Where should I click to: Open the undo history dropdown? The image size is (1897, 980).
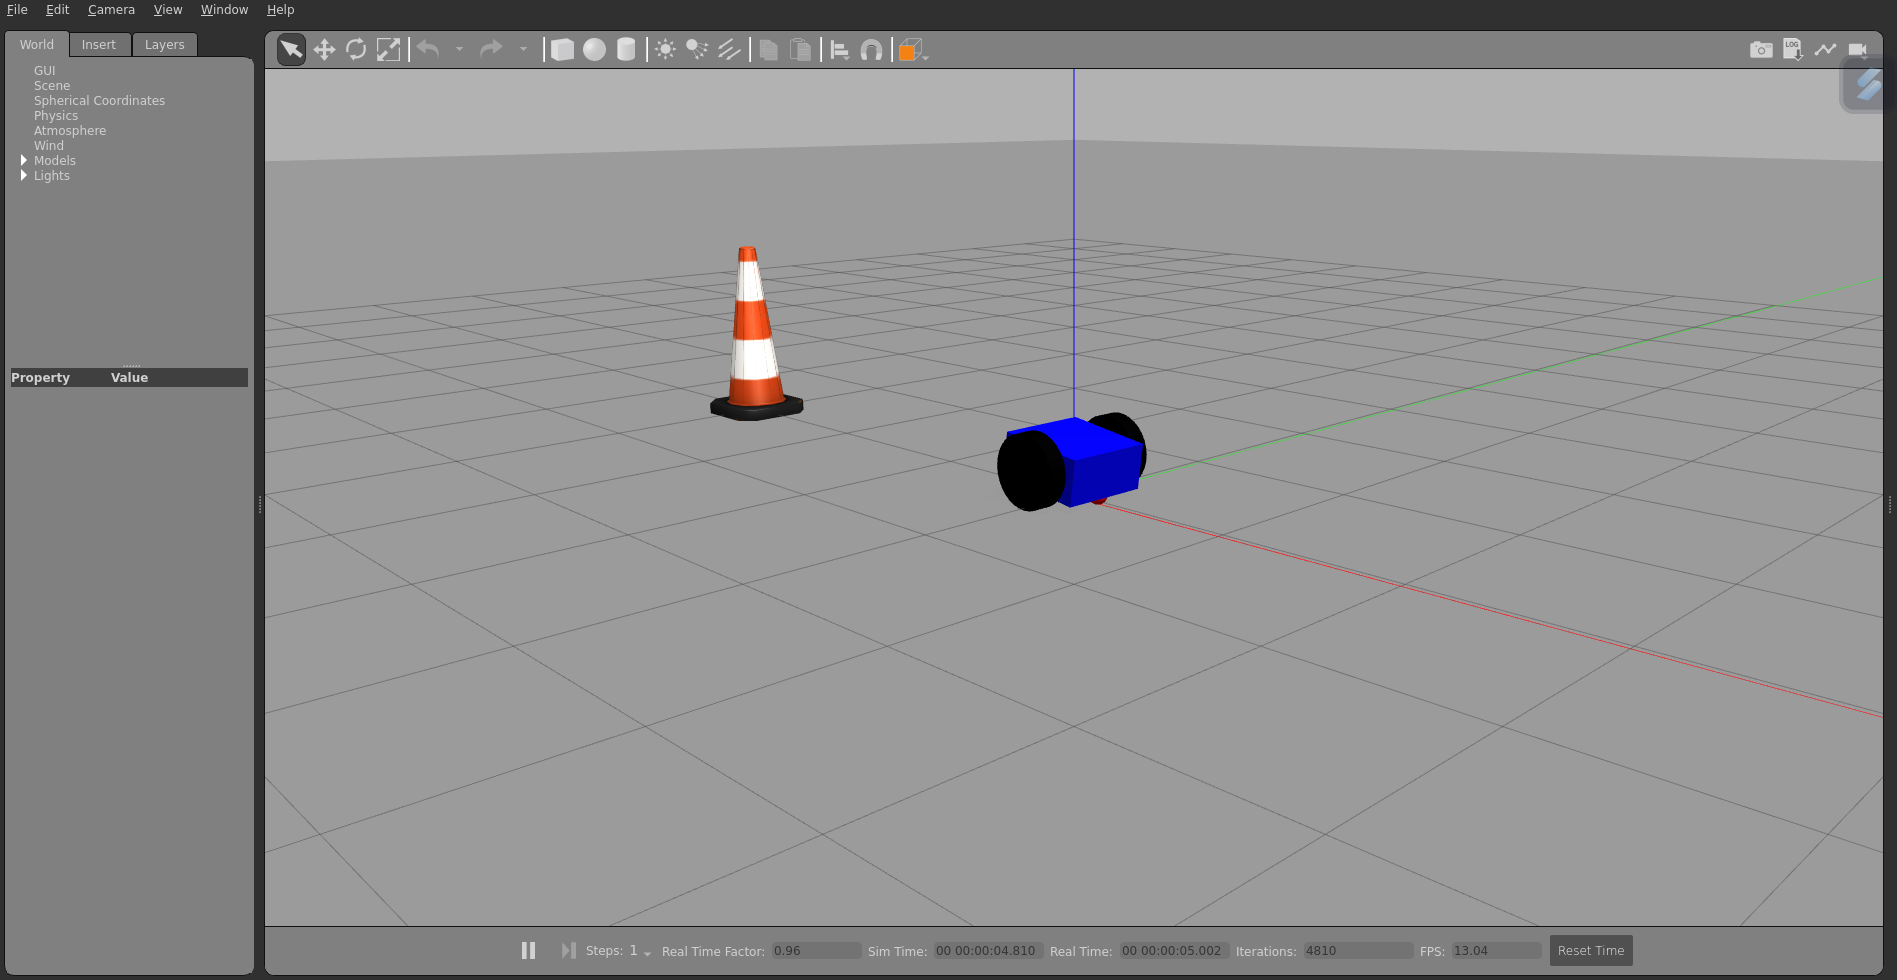(459, 49)
